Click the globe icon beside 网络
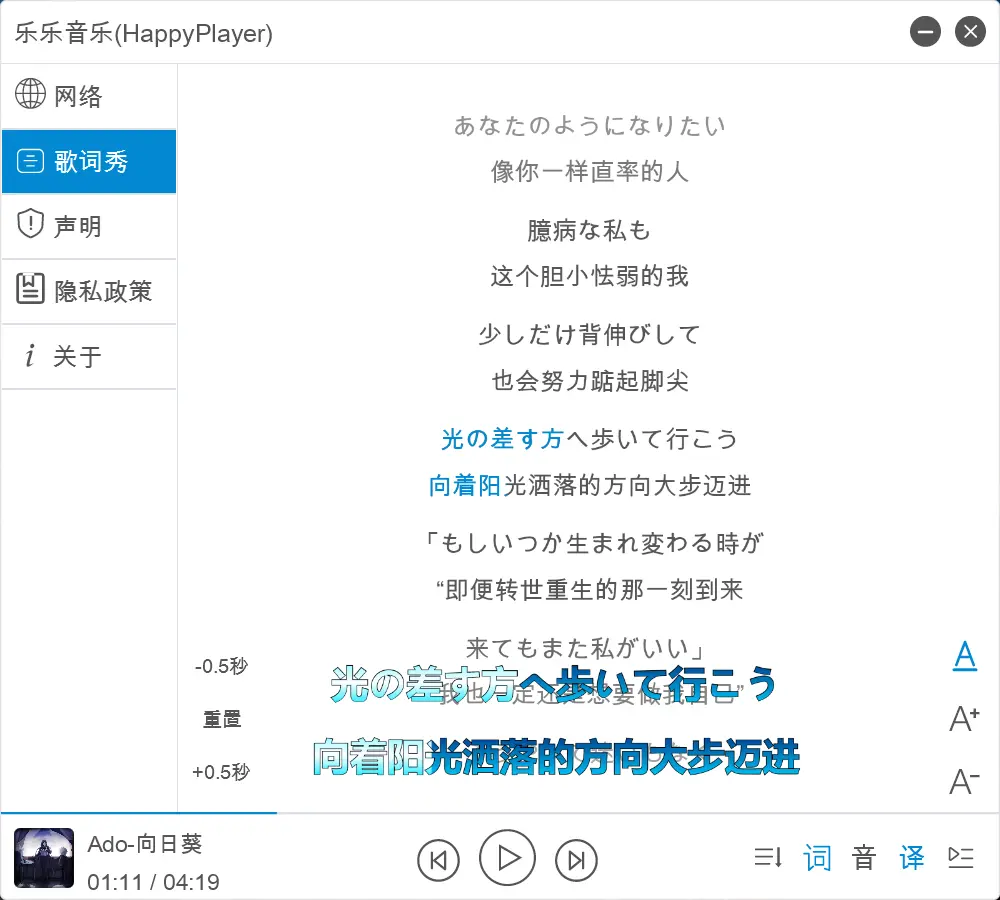The height and width of the screenshot is (900, 1000). pos(30,94)
